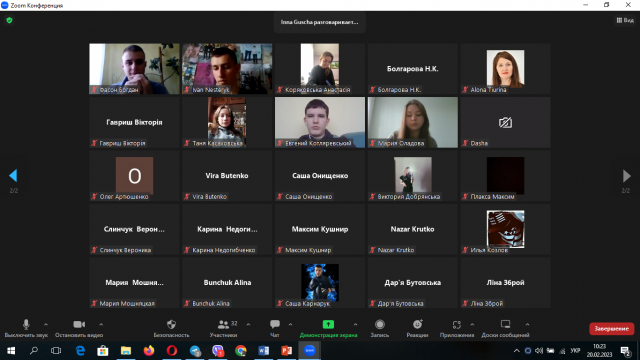Stop video with the camera toggle
This screenshot has height=360, width=640.
(79, 324)
